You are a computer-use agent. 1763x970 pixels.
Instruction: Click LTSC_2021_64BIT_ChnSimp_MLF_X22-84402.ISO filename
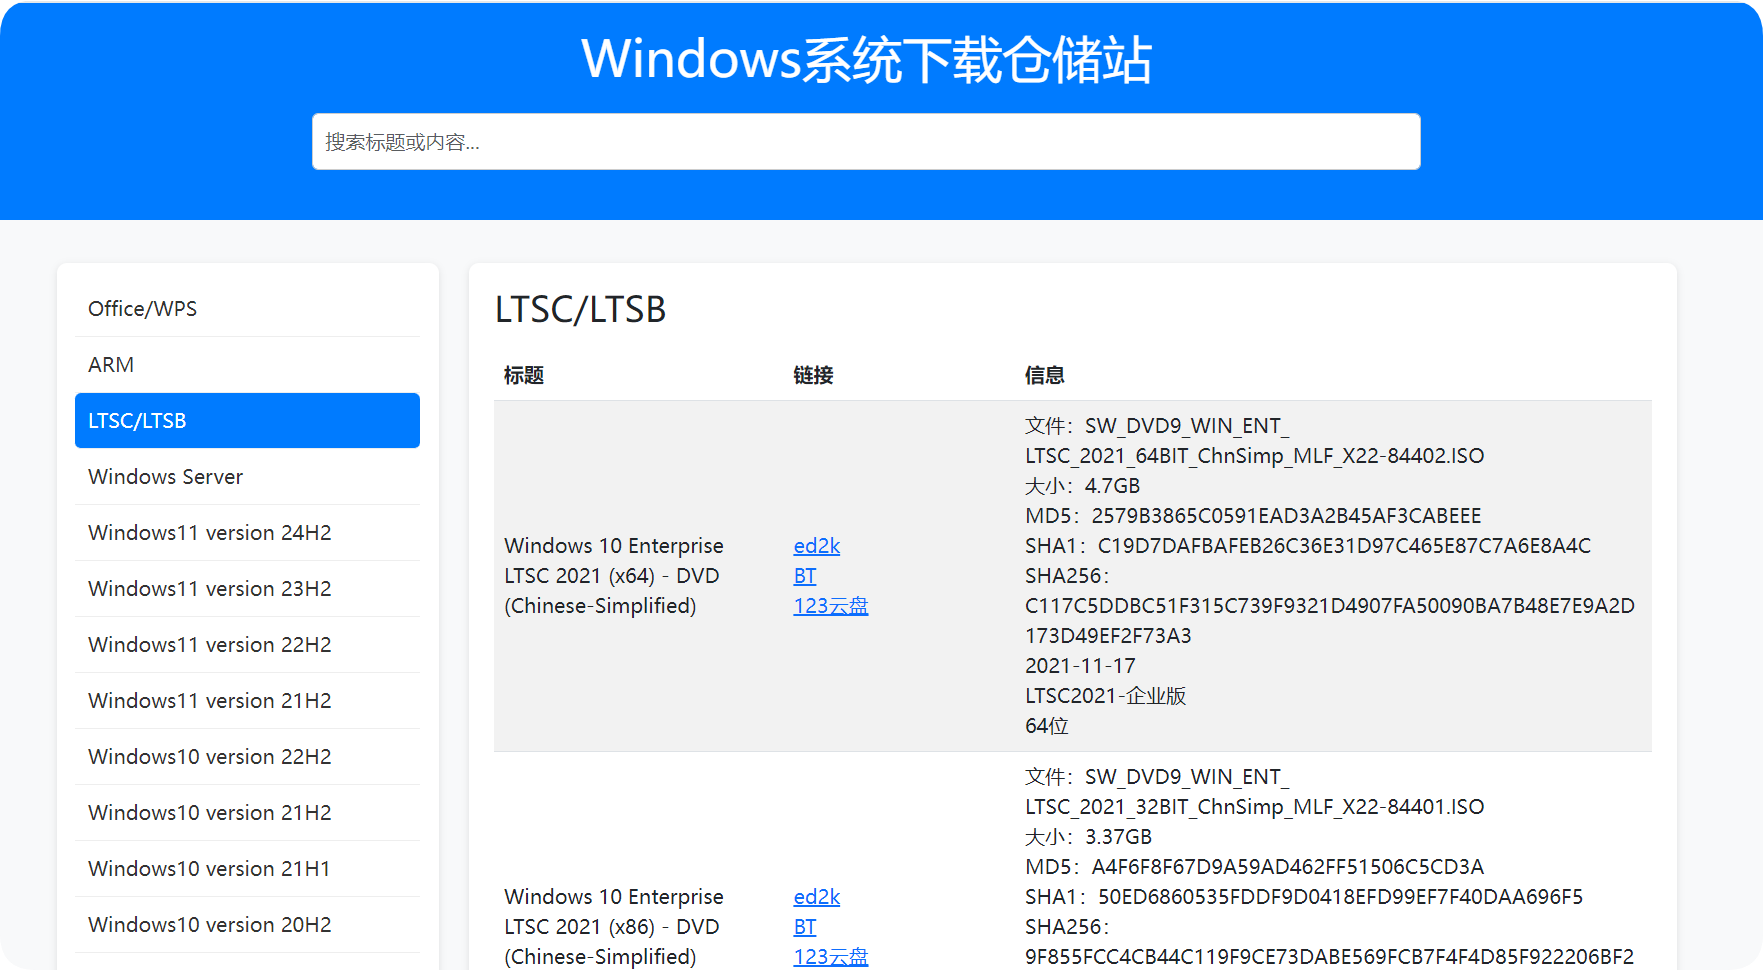pos(1255,456)
